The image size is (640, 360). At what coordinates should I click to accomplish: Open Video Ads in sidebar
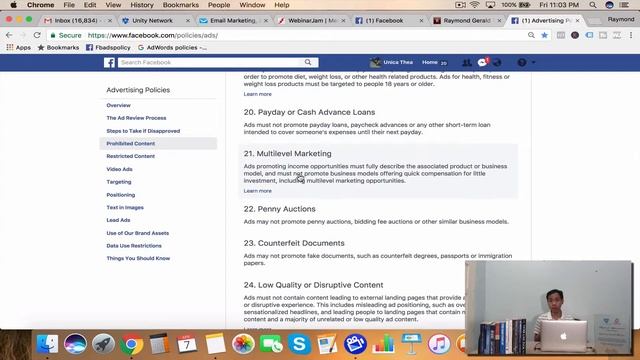[120, 169]
